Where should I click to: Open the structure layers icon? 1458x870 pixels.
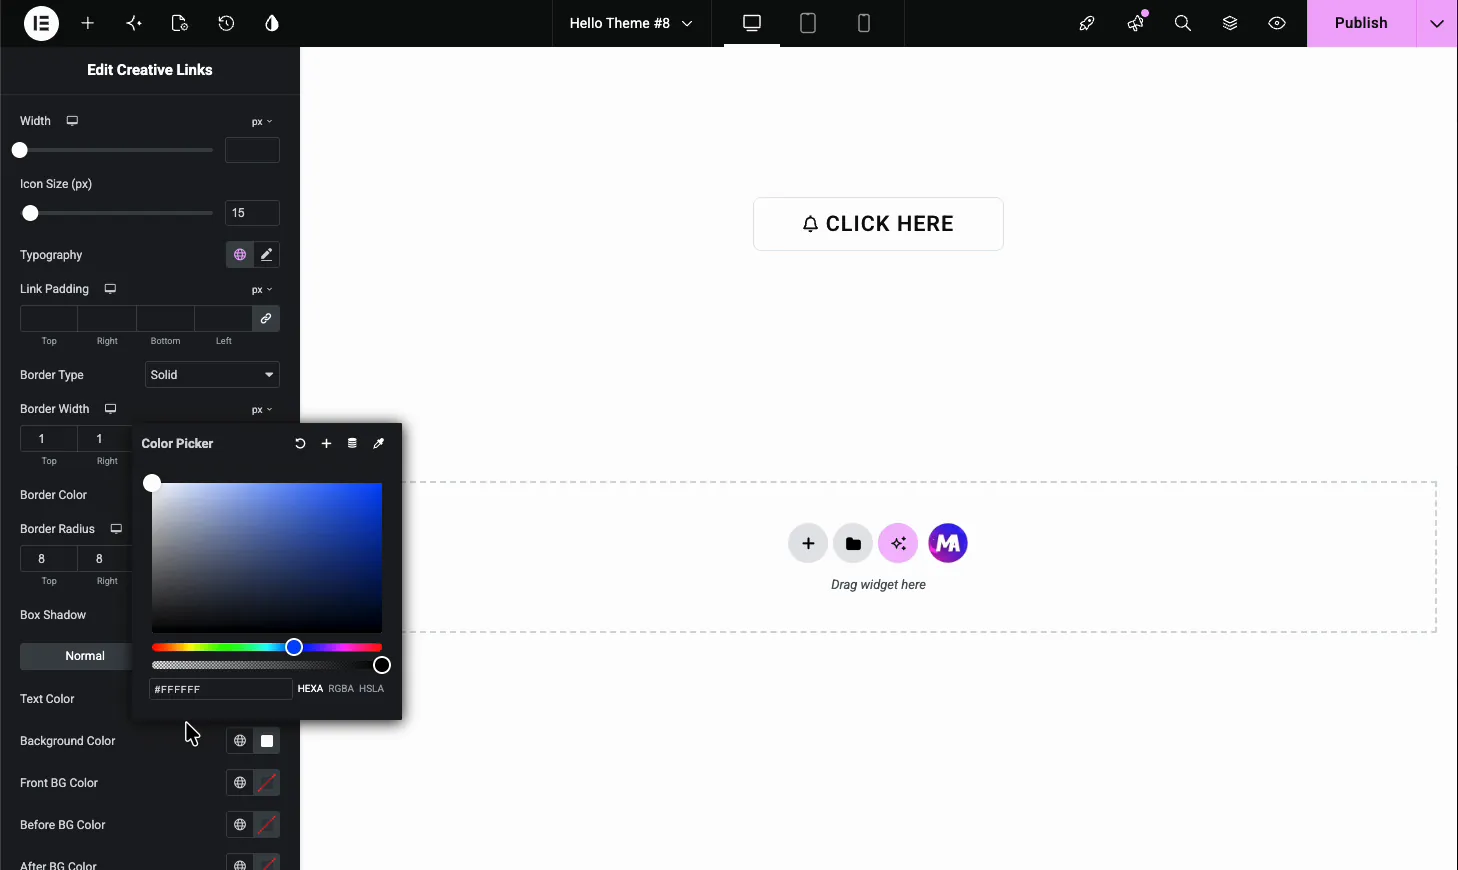[x=1230, y=23]
